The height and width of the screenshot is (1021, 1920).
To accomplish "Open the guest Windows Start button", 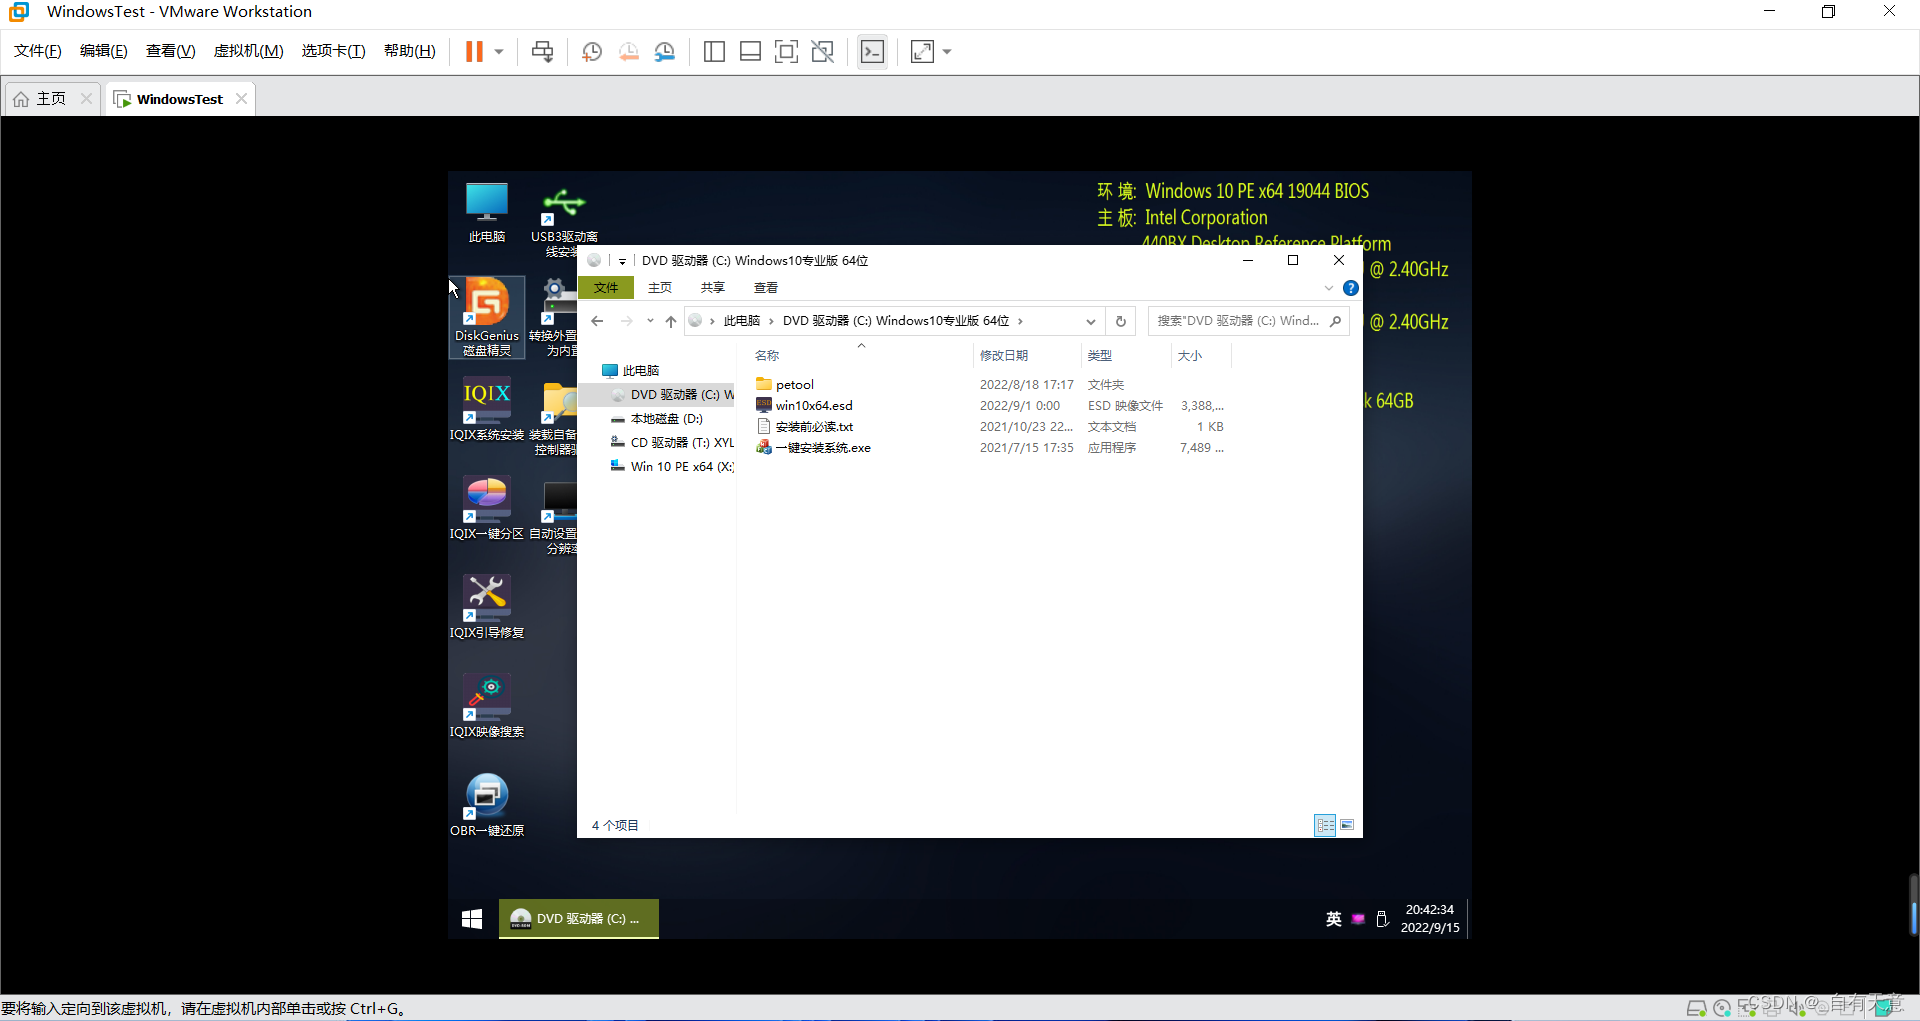I will coord(472,919).
